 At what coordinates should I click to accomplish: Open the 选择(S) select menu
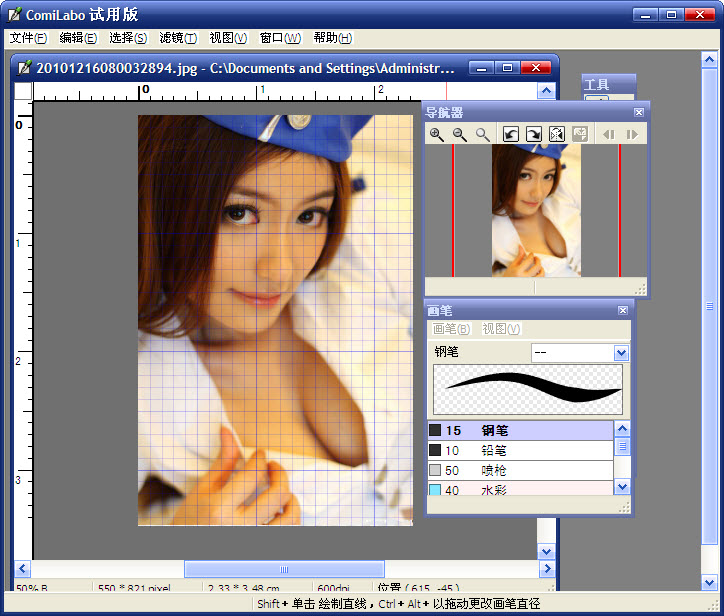point(128,38)
